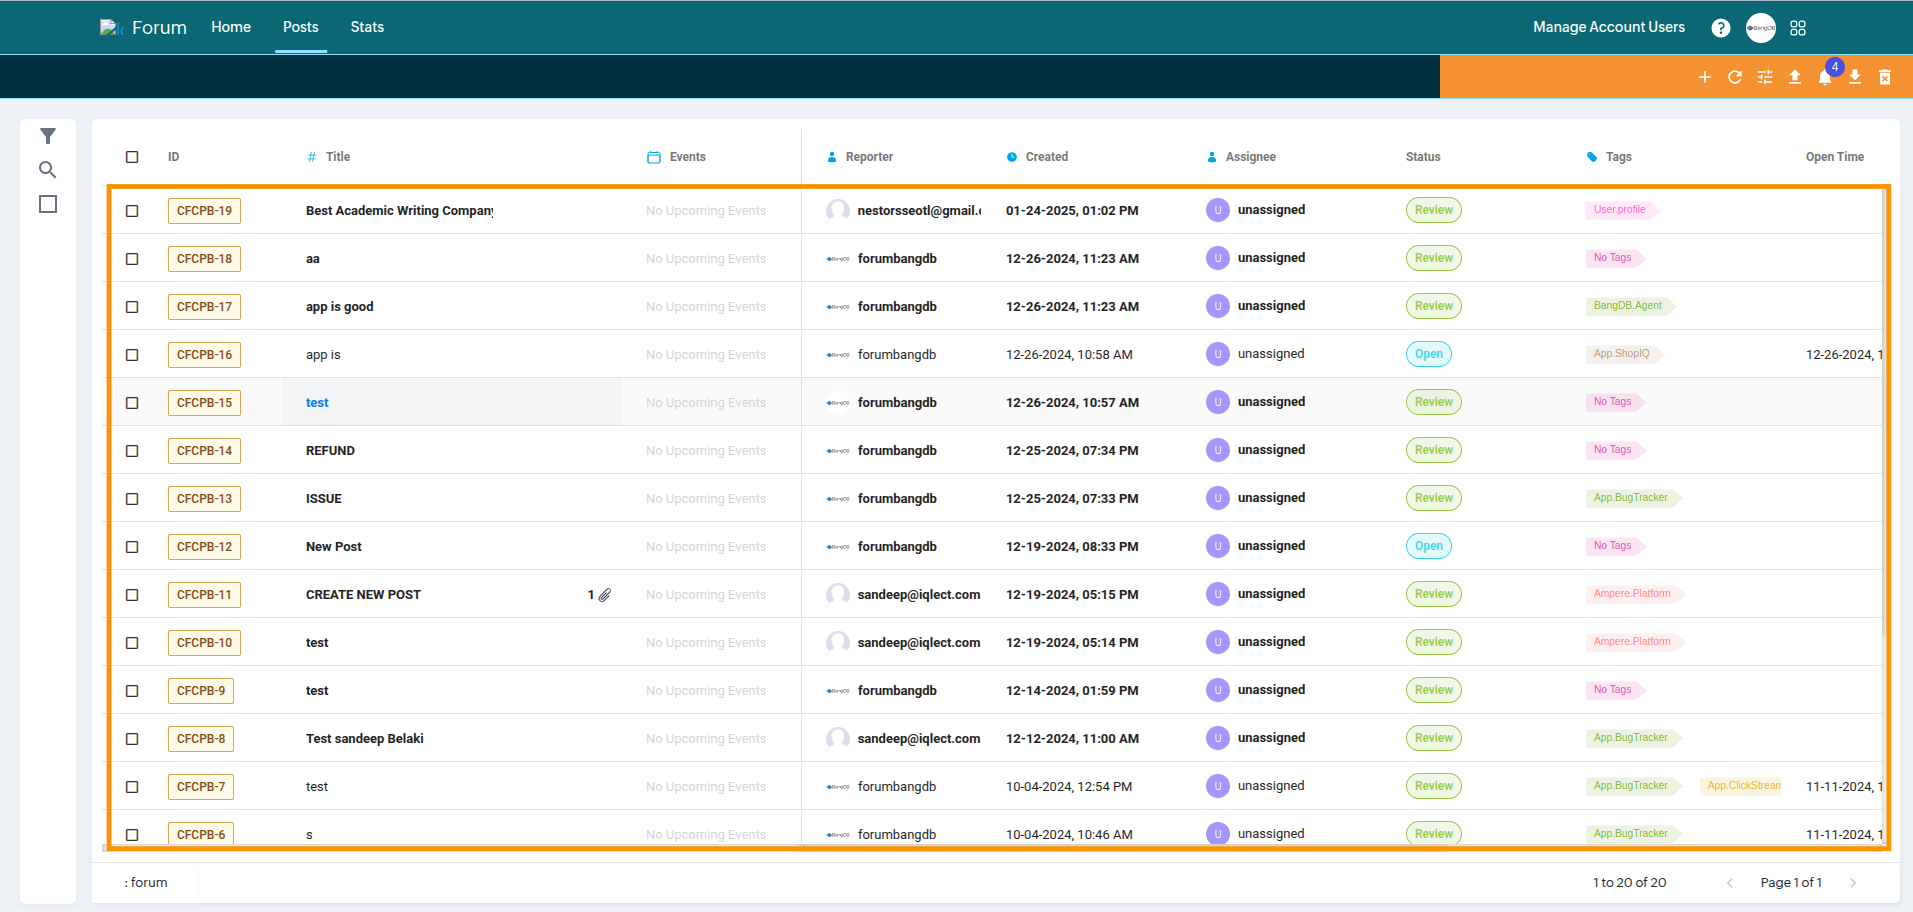Click the hash icon beside the Title header
This screenshot has height=912, width=1913.
[312, 157]
